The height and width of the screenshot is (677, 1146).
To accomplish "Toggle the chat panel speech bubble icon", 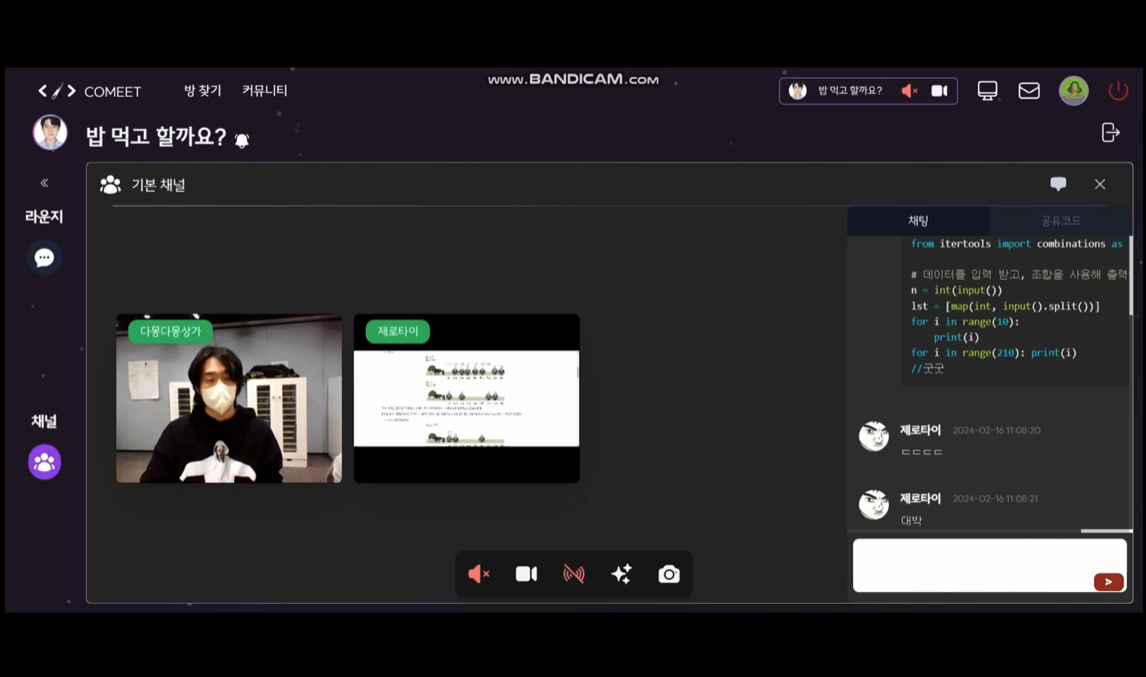I will [1058, 184].
